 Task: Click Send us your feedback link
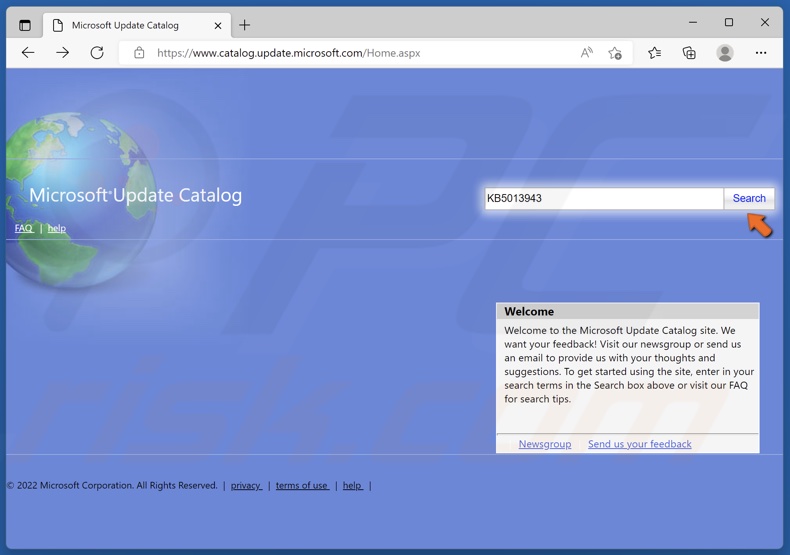tap(639, 444)
